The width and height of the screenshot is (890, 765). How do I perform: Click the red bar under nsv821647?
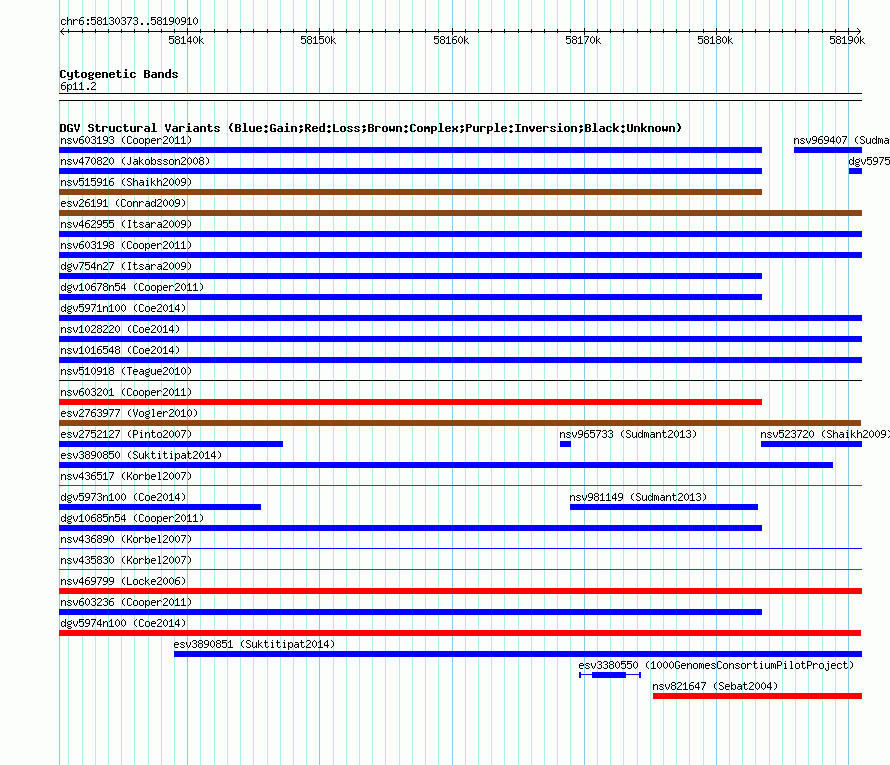point(757,696)
